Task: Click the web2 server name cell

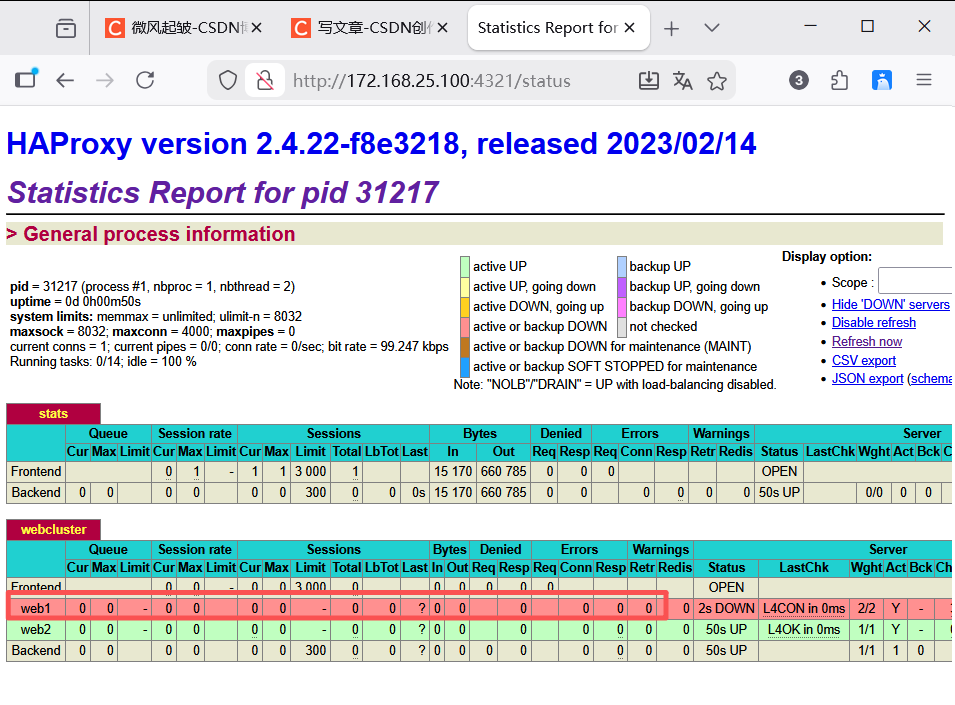Action: [x=35, y=629]
